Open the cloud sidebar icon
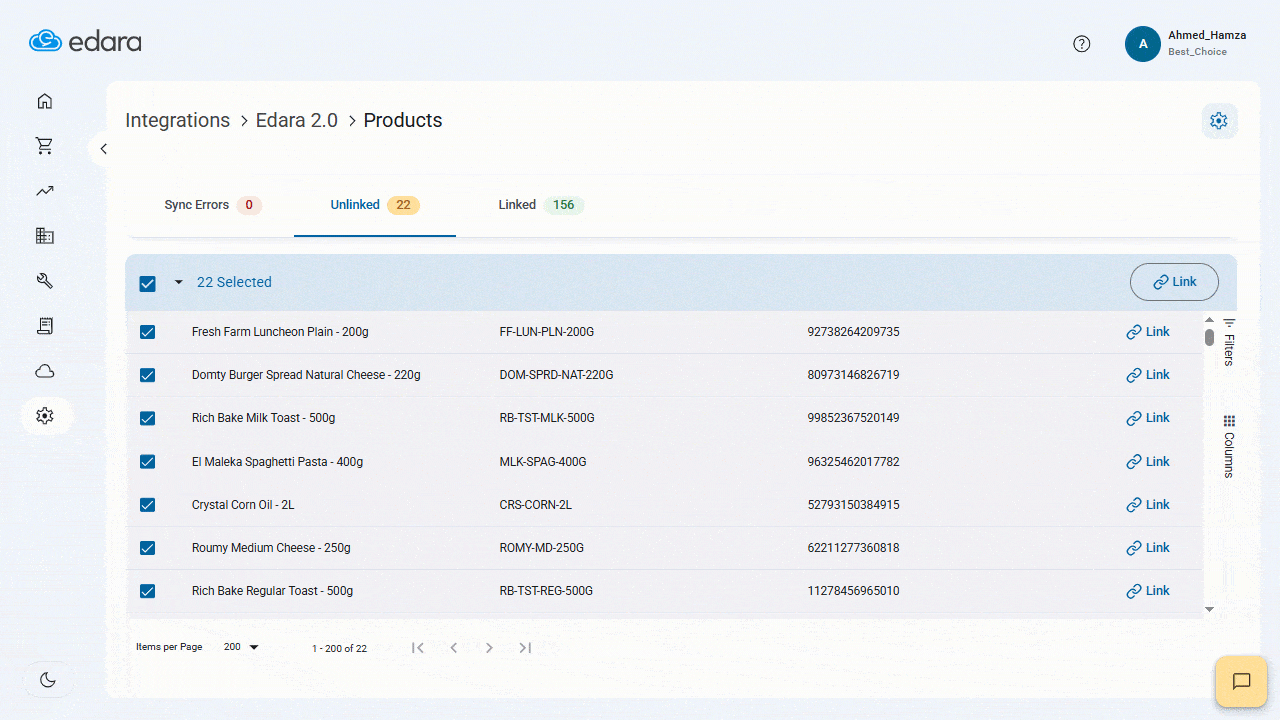The height and width of the screenshot is (720, 1280). coord(44,371)
